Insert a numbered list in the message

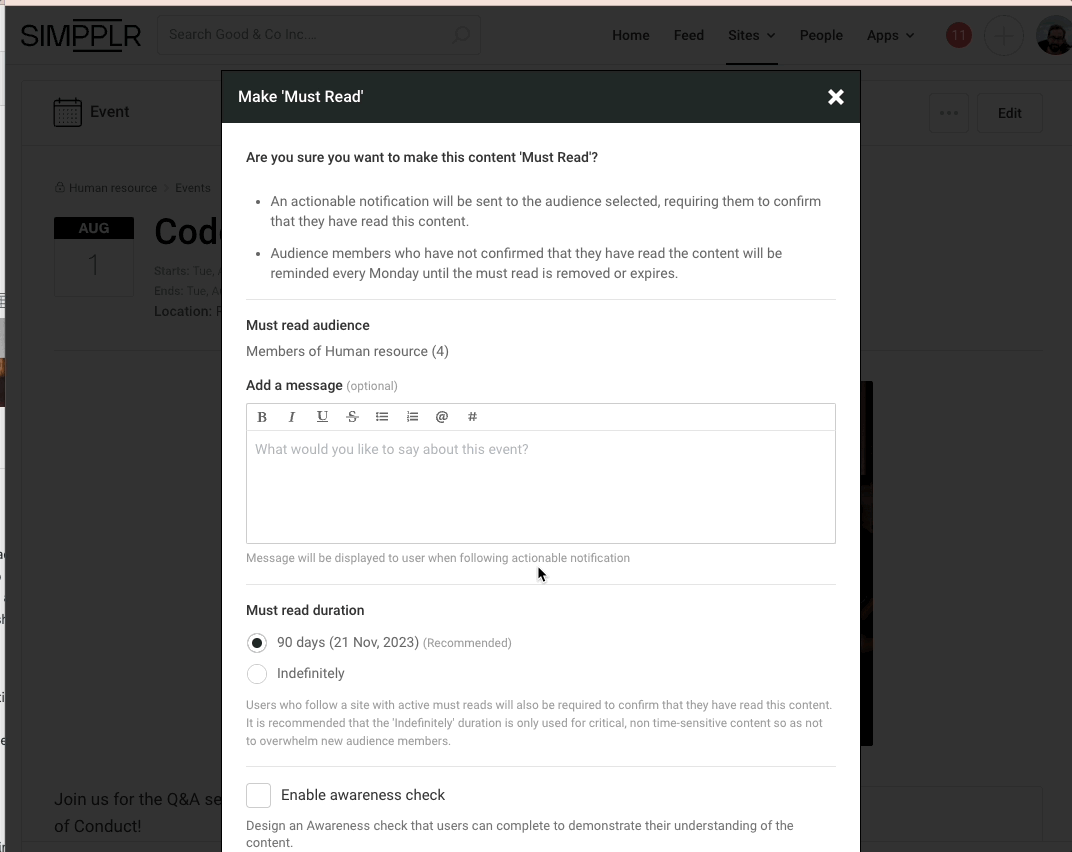coord(412,417)
